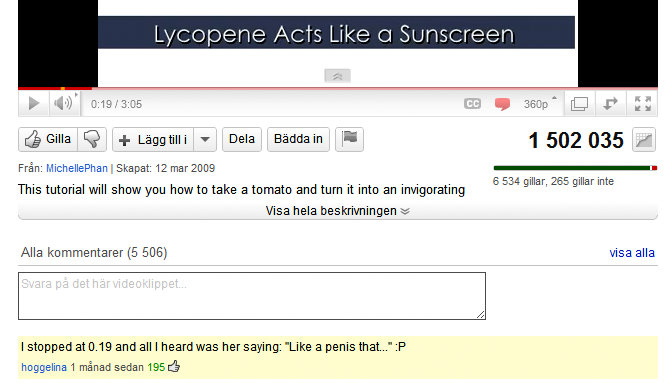This screenshot has width=665, height=383.
Task: Expand Visa hela beskrivningen
Action: coord(338,211)
